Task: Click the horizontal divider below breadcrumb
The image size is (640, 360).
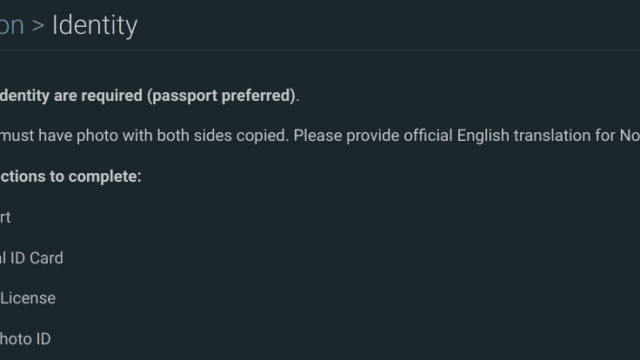Action: pyautogui.click(x=320, y=50)
